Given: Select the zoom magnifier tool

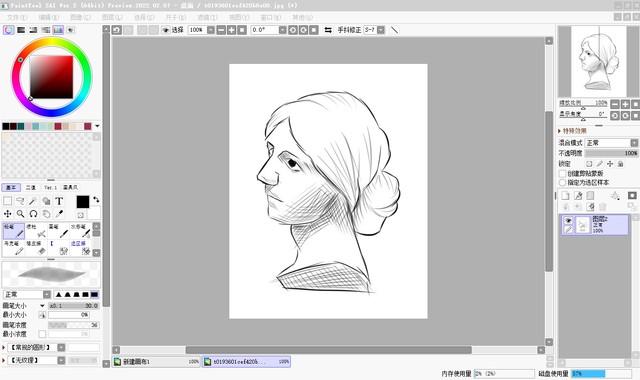Looking at the screenshot, I should [20, 214].
